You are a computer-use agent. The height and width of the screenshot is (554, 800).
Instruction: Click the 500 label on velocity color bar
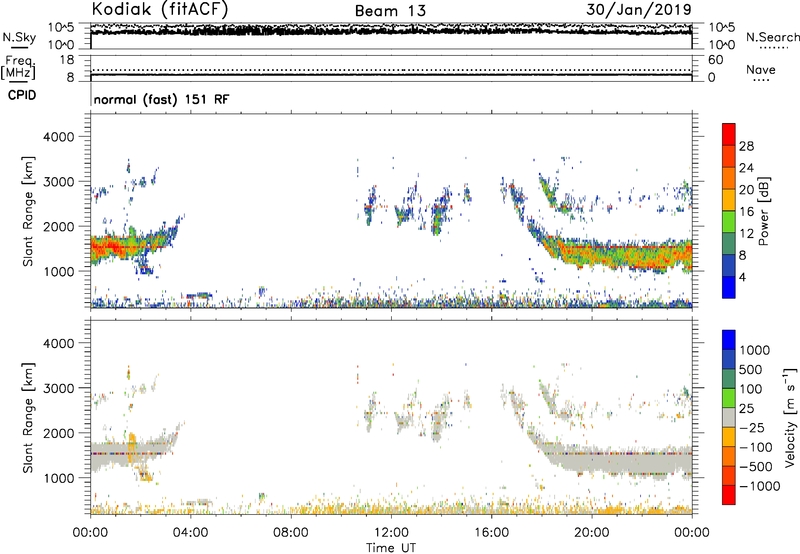point(751,370)
